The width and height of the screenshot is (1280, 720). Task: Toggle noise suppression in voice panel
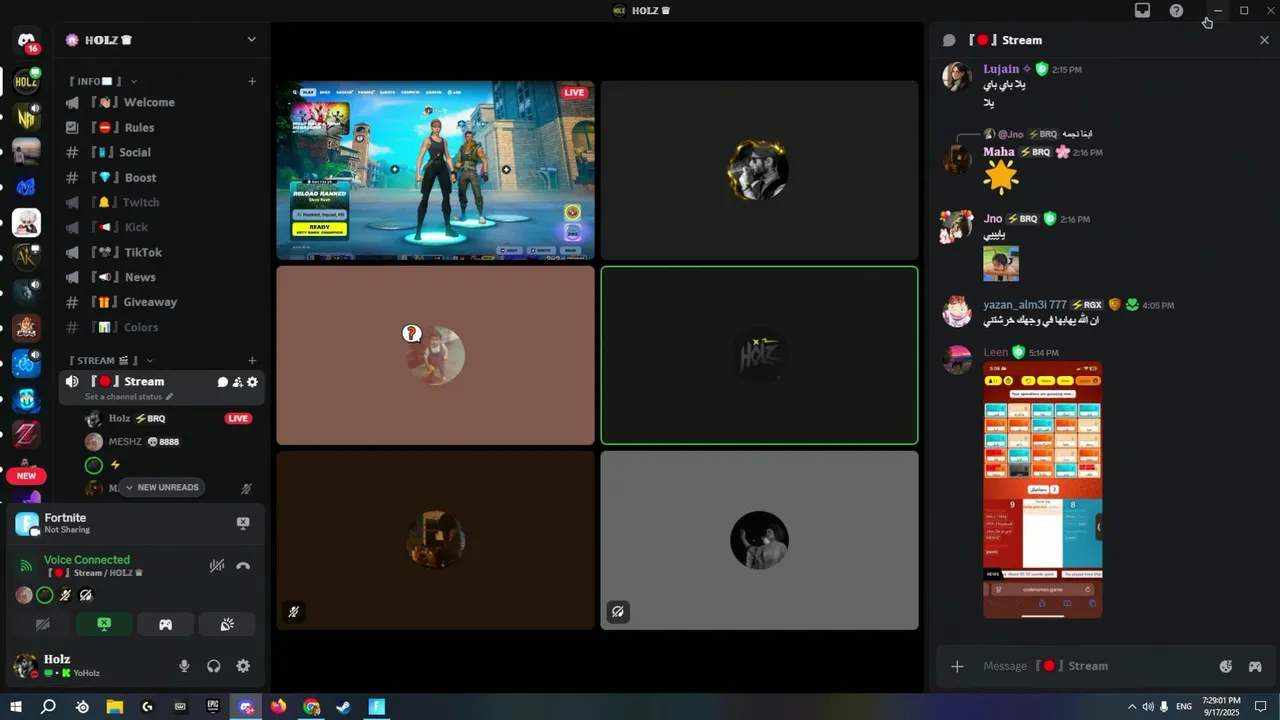pyautogui.click(x=216, y=566)
